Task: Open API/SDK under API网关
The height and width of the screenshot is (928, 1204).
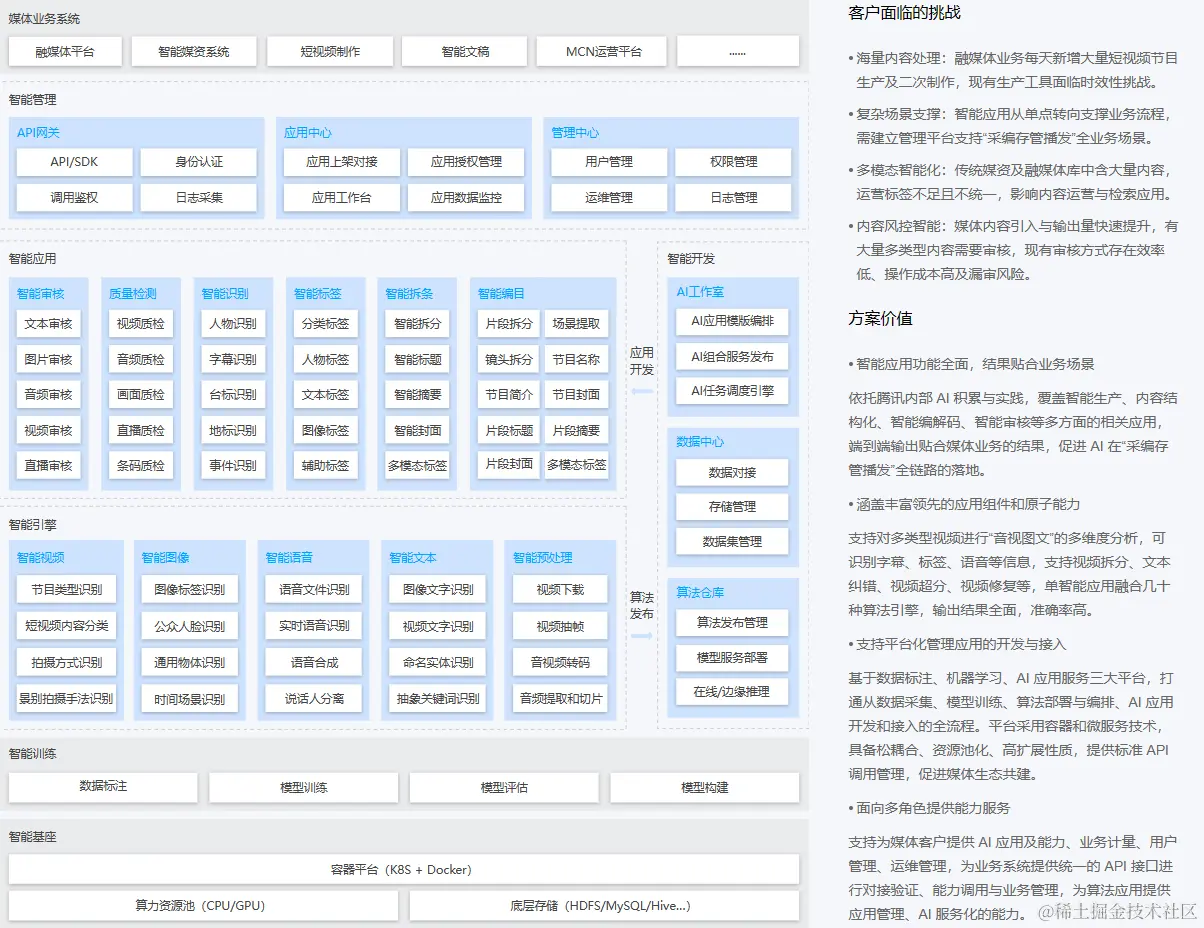Action: pyautogui.click(x=73, y=161)
